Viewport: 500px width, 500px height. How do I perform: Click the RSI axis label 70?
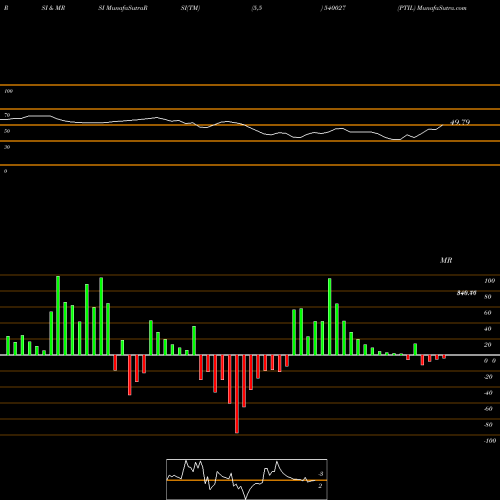[x=7, y=115]
